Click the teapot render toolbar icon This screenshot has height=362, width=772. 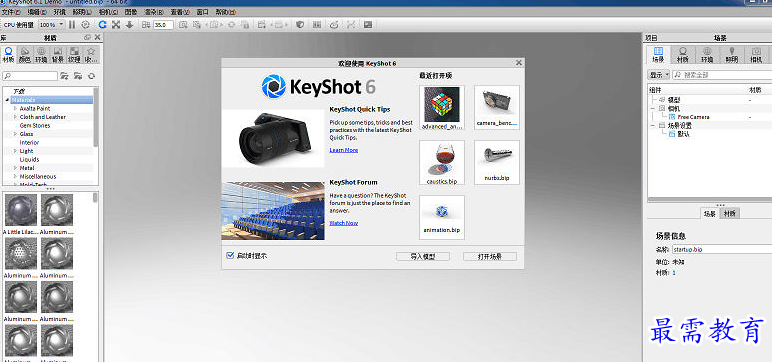pyautogui.click(x=334, y=25)
